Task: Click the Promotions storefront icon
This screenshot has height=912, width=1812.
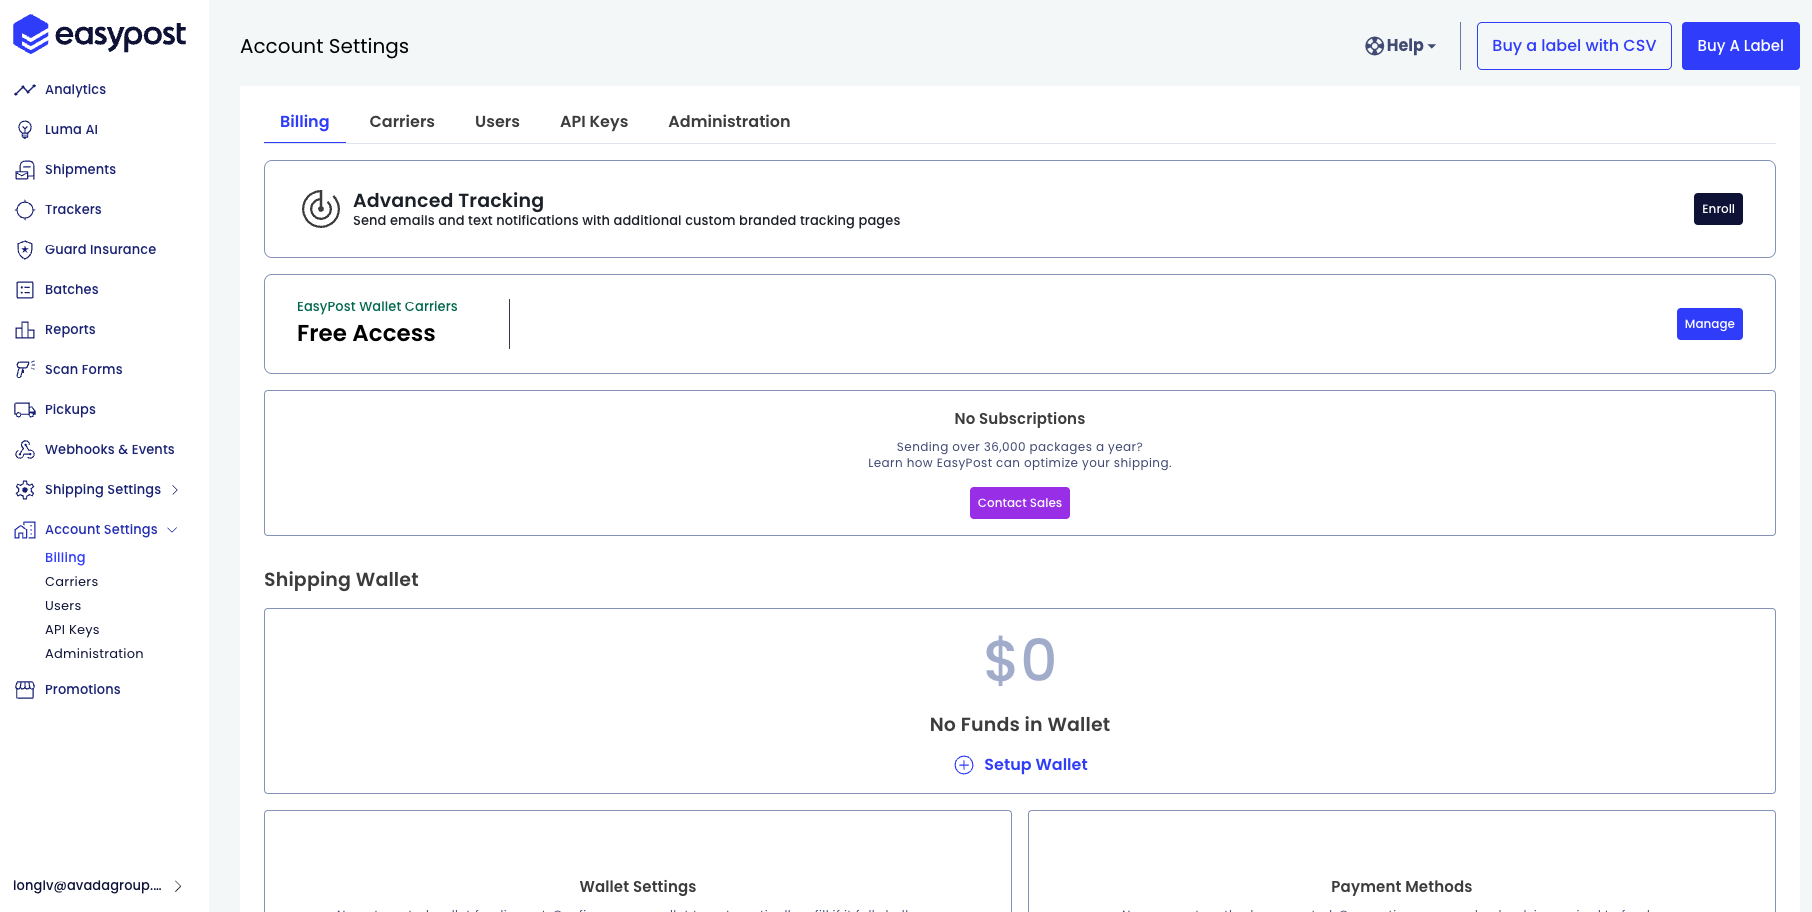Action: [x=25, y=690]
